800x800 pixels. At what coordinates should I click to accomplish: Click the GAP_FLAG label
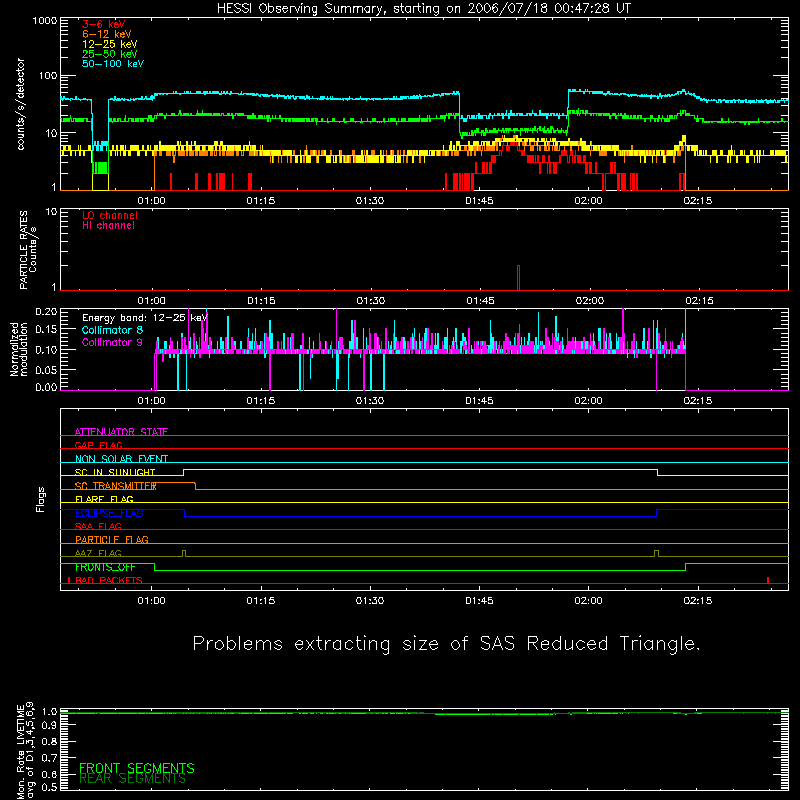pyautogui.click(x=98, y=445)
